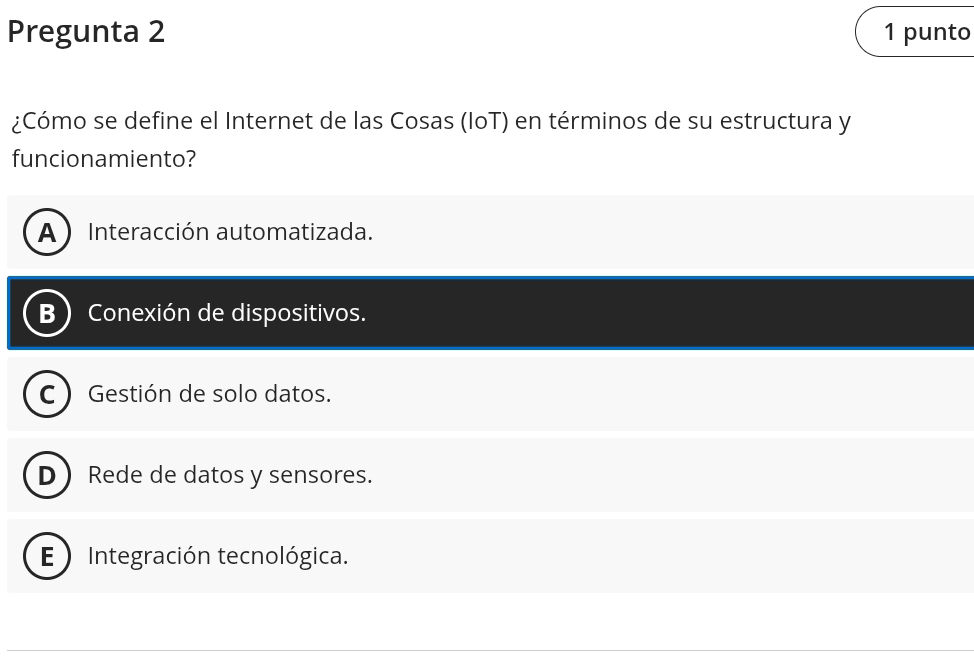Click the circled letter B icon
974x671 pixels.
pos(47,313)
